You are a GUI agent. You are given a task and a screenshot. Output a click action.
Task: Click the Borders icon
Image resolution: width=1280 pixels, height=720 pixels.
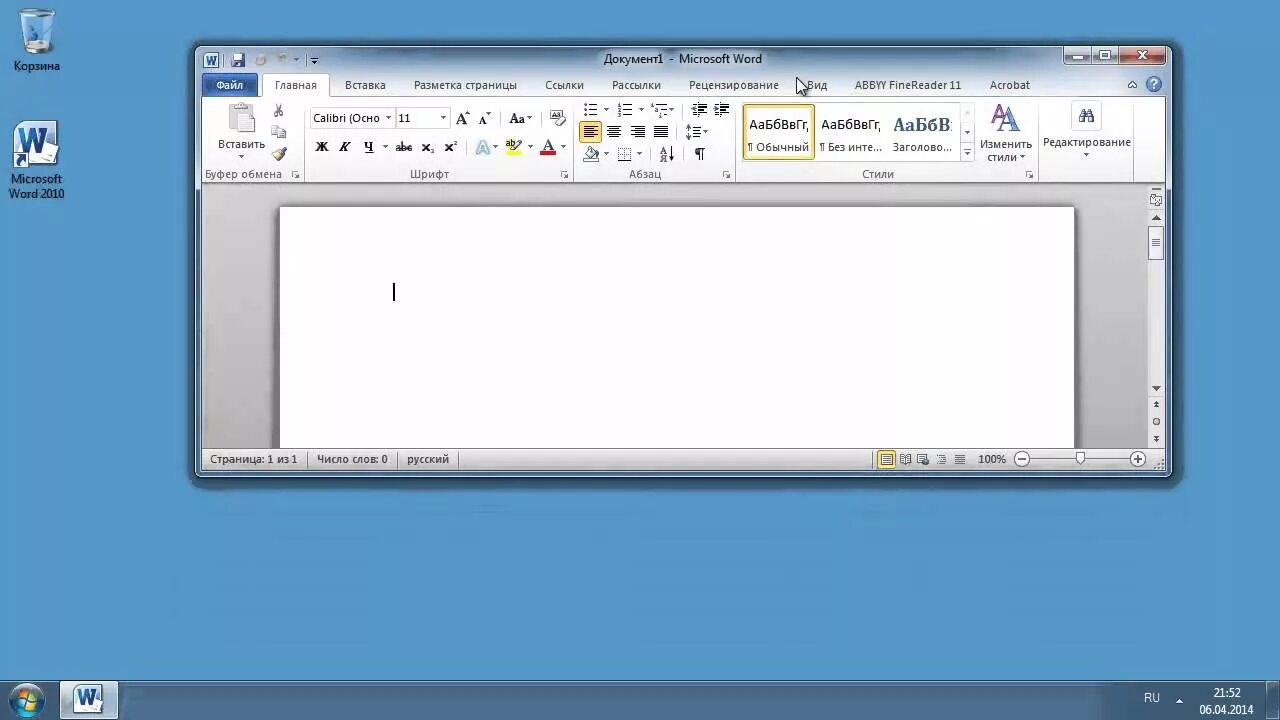[624, 154]
